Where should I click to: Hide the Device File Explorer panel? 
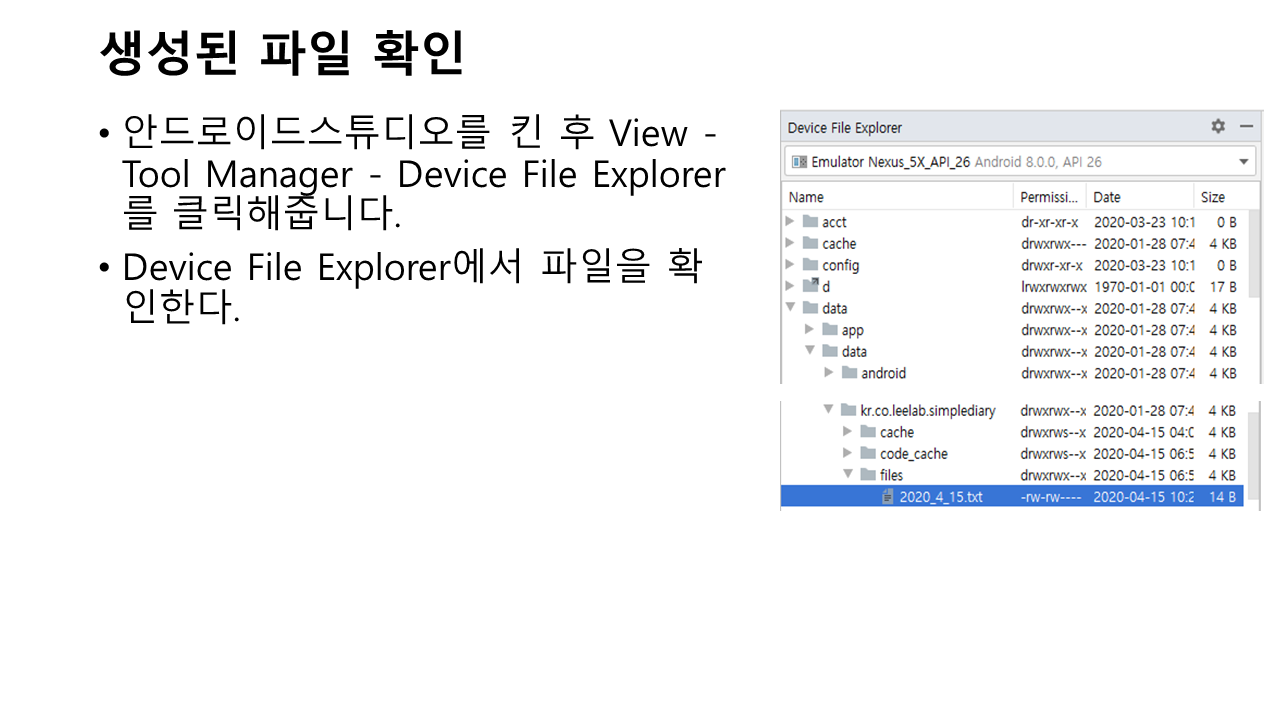[1246, 127]
